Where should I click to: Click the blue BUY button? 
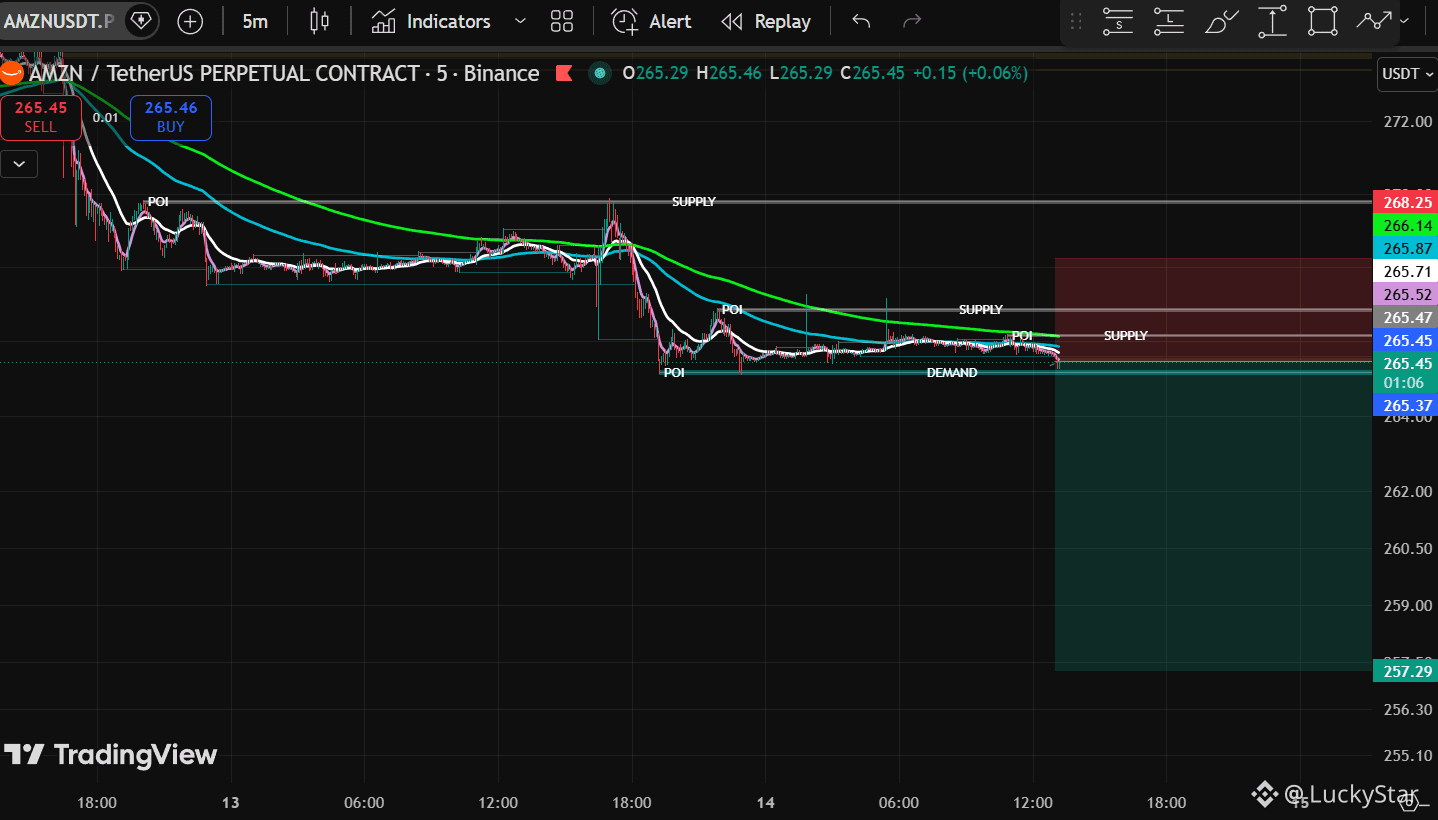point(171,117)
